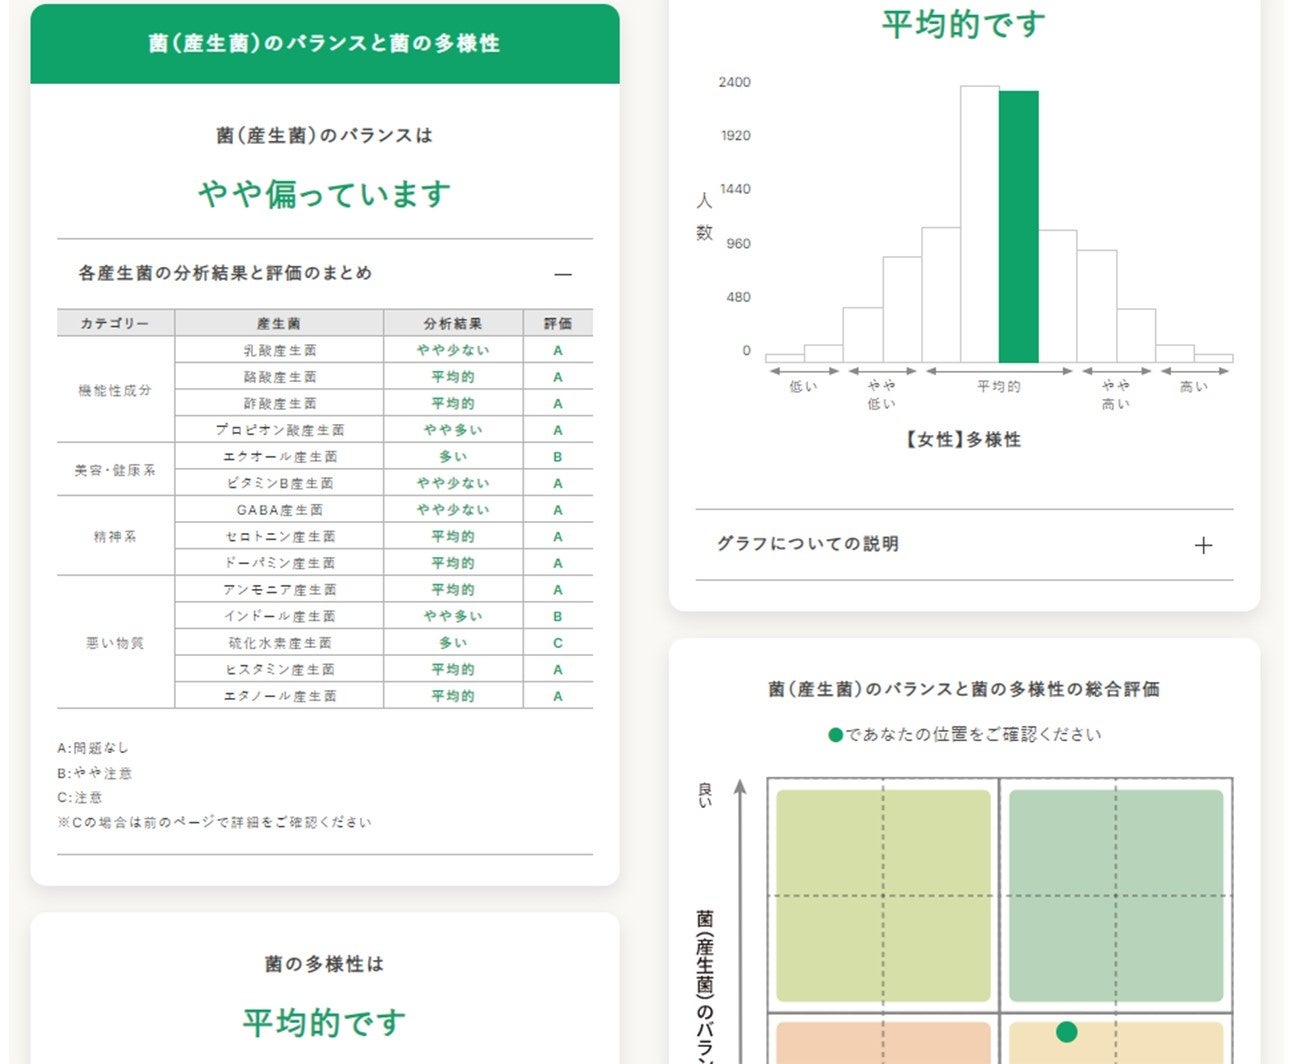Select the 硫化水素産生菌 row name
The image size is (1290, 1064).
pos(280,643)
